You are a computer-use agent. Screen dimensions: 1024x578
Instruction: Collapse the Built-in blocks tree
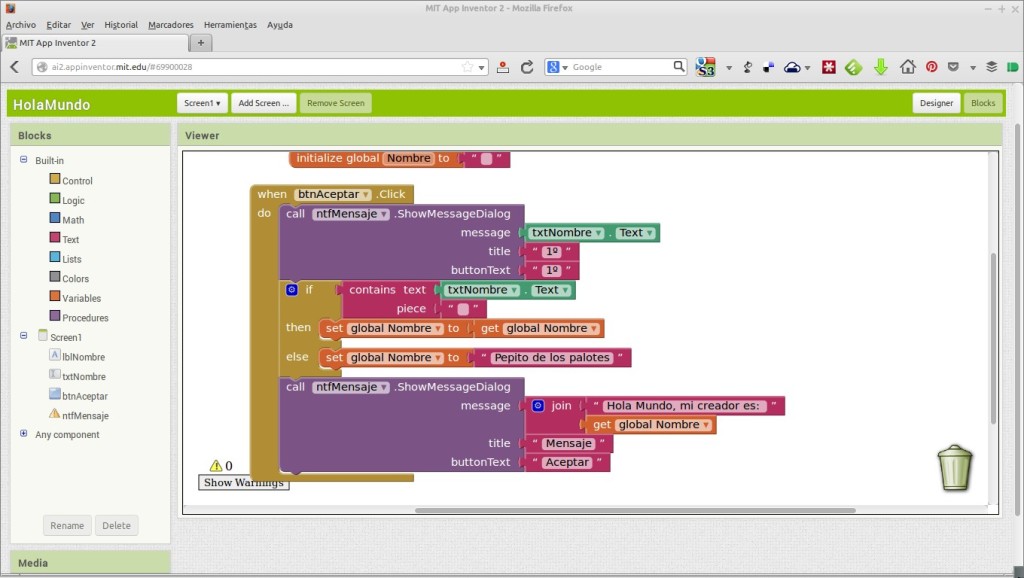pyautogui.click(x=24, y=160)
